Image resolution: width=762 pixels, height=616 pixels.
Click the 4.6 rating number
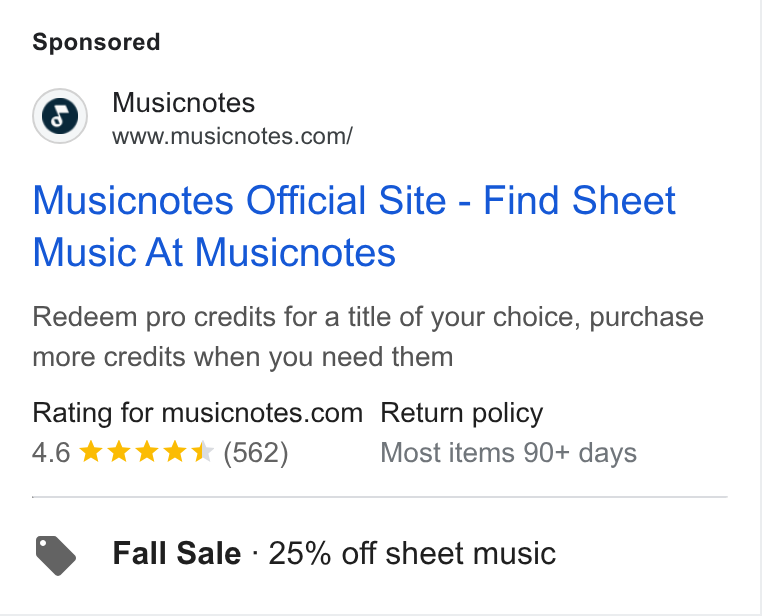click(51, 453)
